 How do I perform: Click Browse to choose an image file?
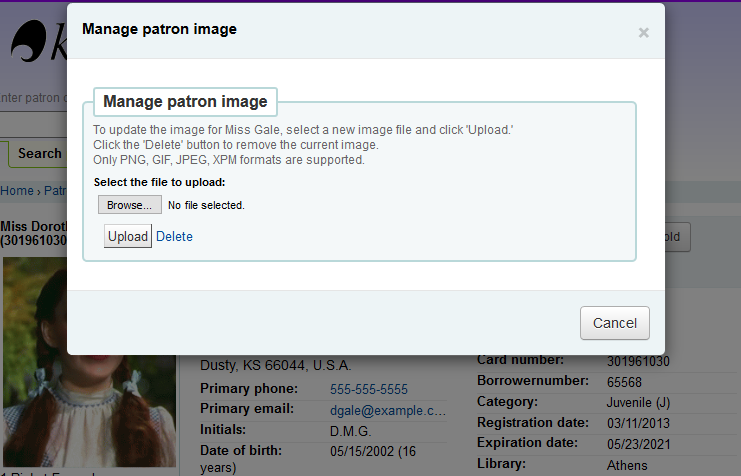[129, 205]
